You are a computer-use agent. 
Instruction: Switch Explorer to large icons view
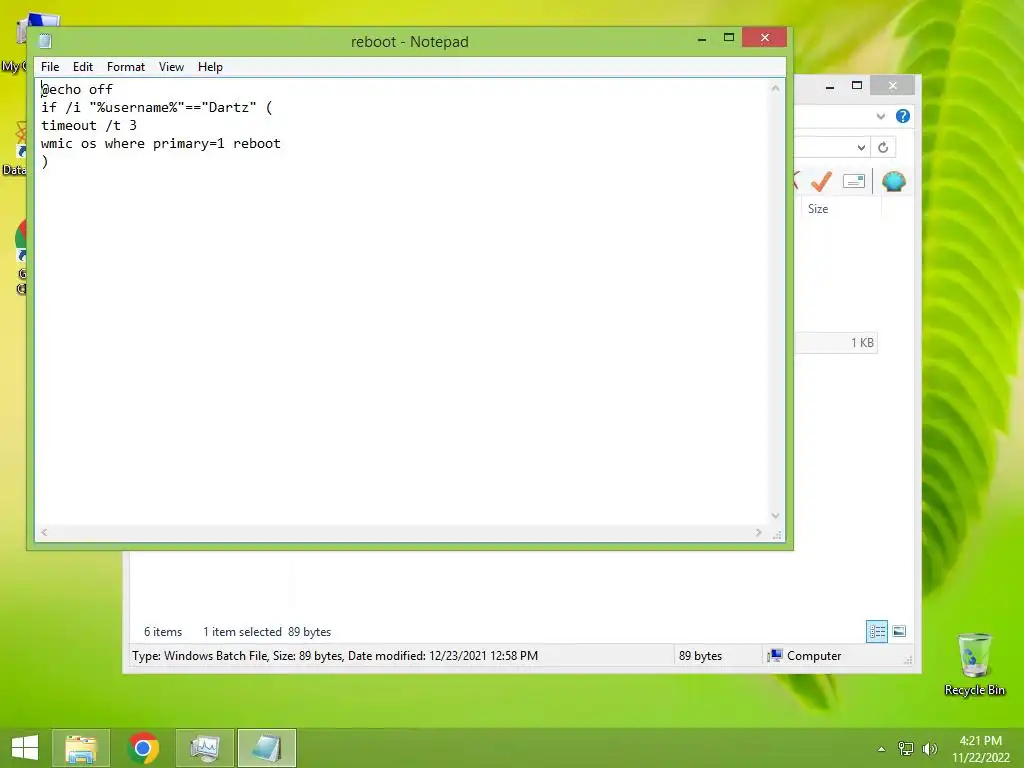point(899,631)
